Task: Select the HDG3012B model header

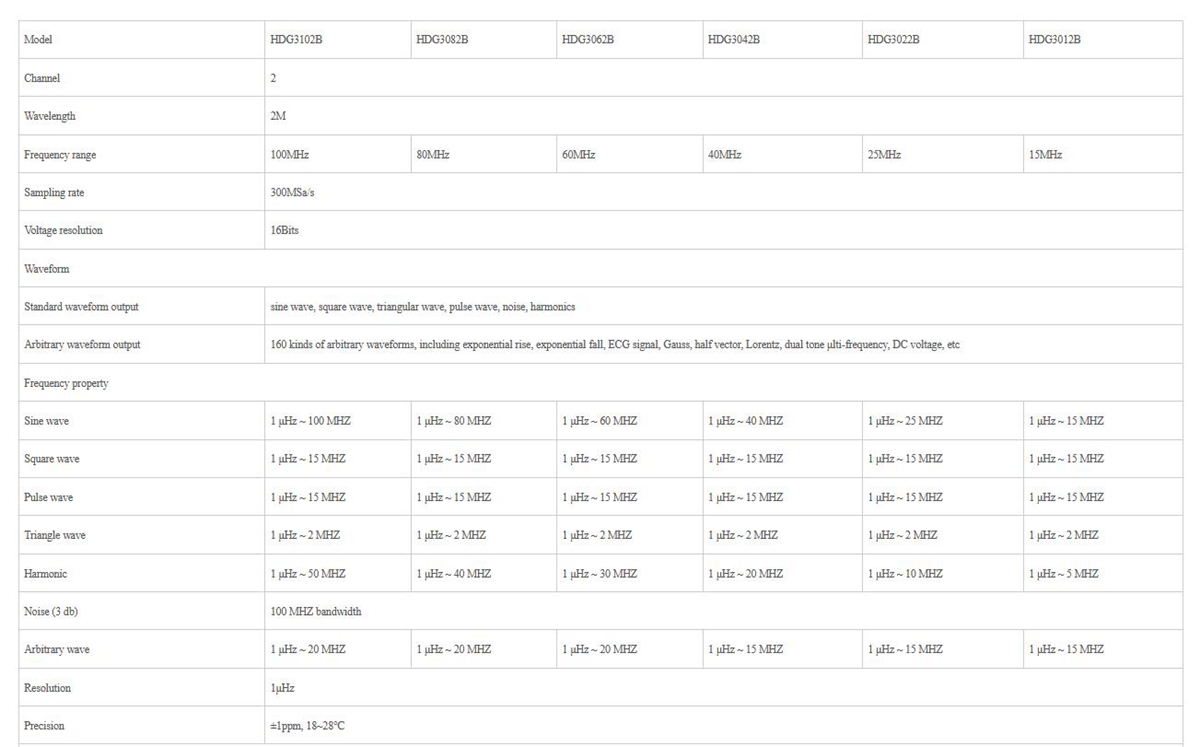Action: point(1055,40)
